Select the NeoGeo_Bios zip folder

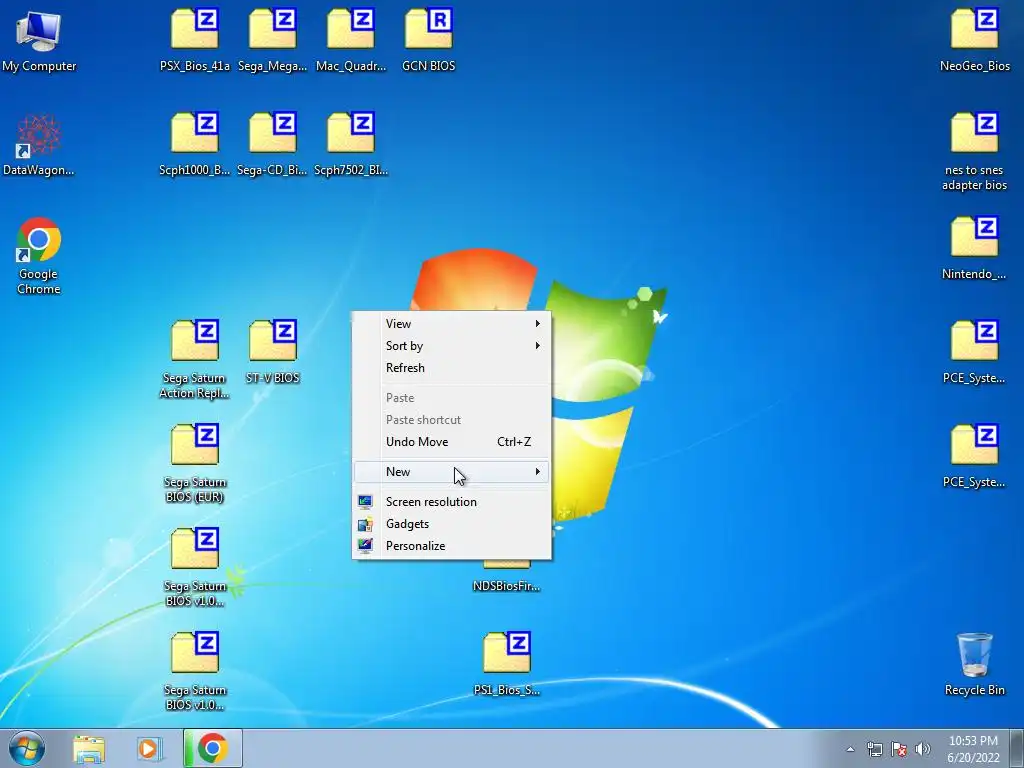point(974,40)
